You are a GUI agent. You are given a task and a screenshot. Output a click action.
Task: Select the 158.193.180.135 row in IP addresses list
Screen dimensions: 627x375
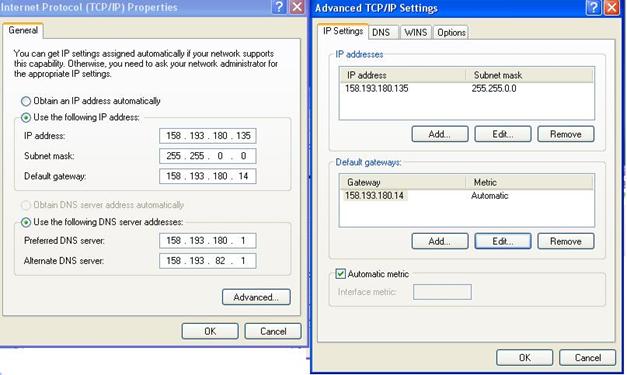tap(466, 88)
